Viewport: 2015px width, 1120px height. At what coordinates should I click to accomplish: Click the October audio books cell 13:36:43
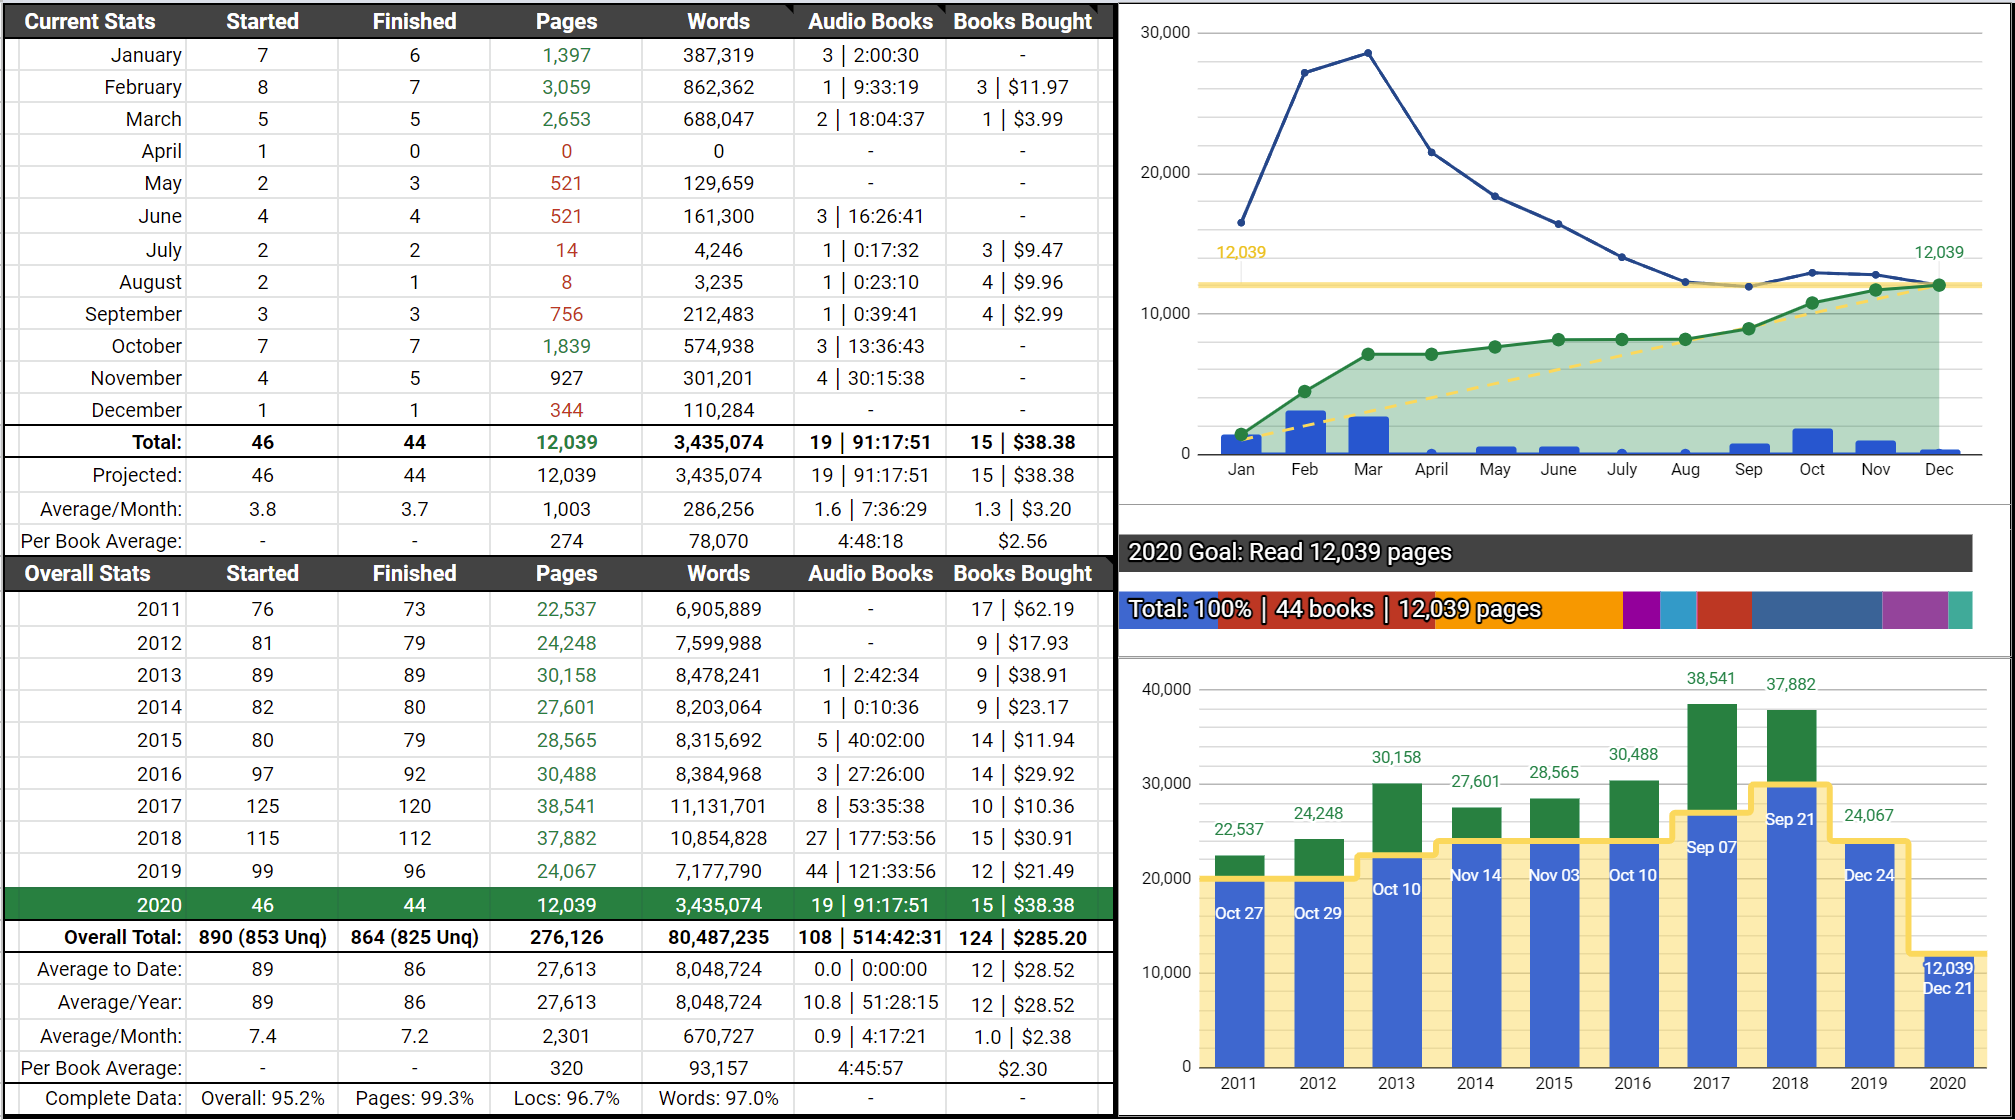click(870, 346)
